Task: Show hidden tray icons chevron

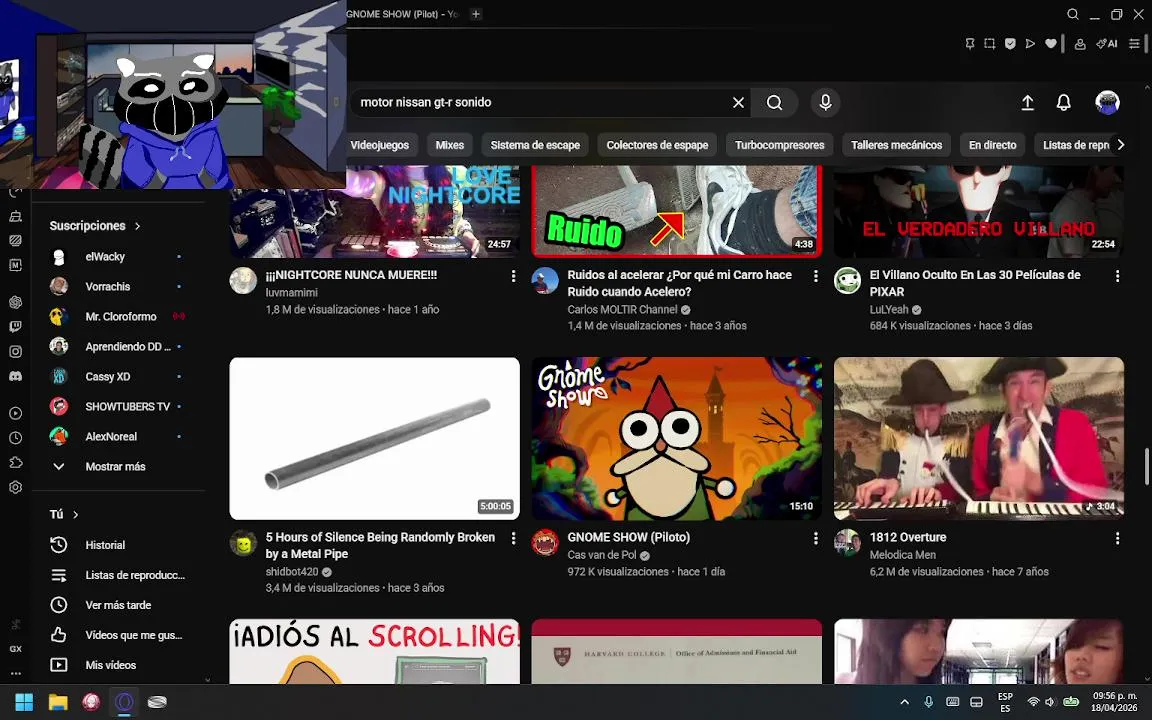Action: click(x=904, y=702)
